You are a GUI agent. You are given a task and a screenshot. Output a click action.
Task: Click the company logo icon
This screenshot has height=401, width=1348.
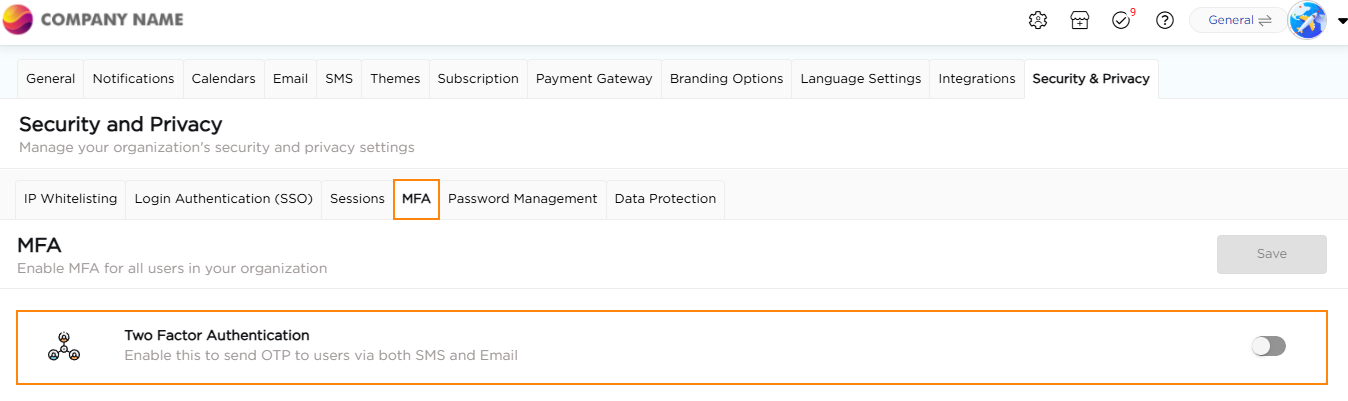(18, 20)
